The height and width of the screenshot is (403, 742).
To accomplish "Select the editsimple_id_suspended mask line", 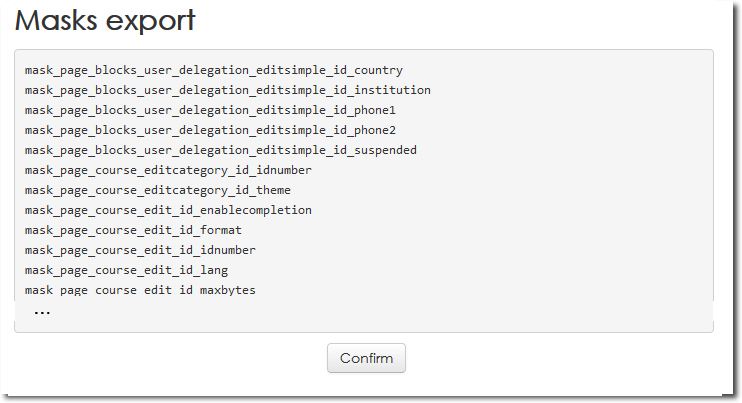I will 220,150.
